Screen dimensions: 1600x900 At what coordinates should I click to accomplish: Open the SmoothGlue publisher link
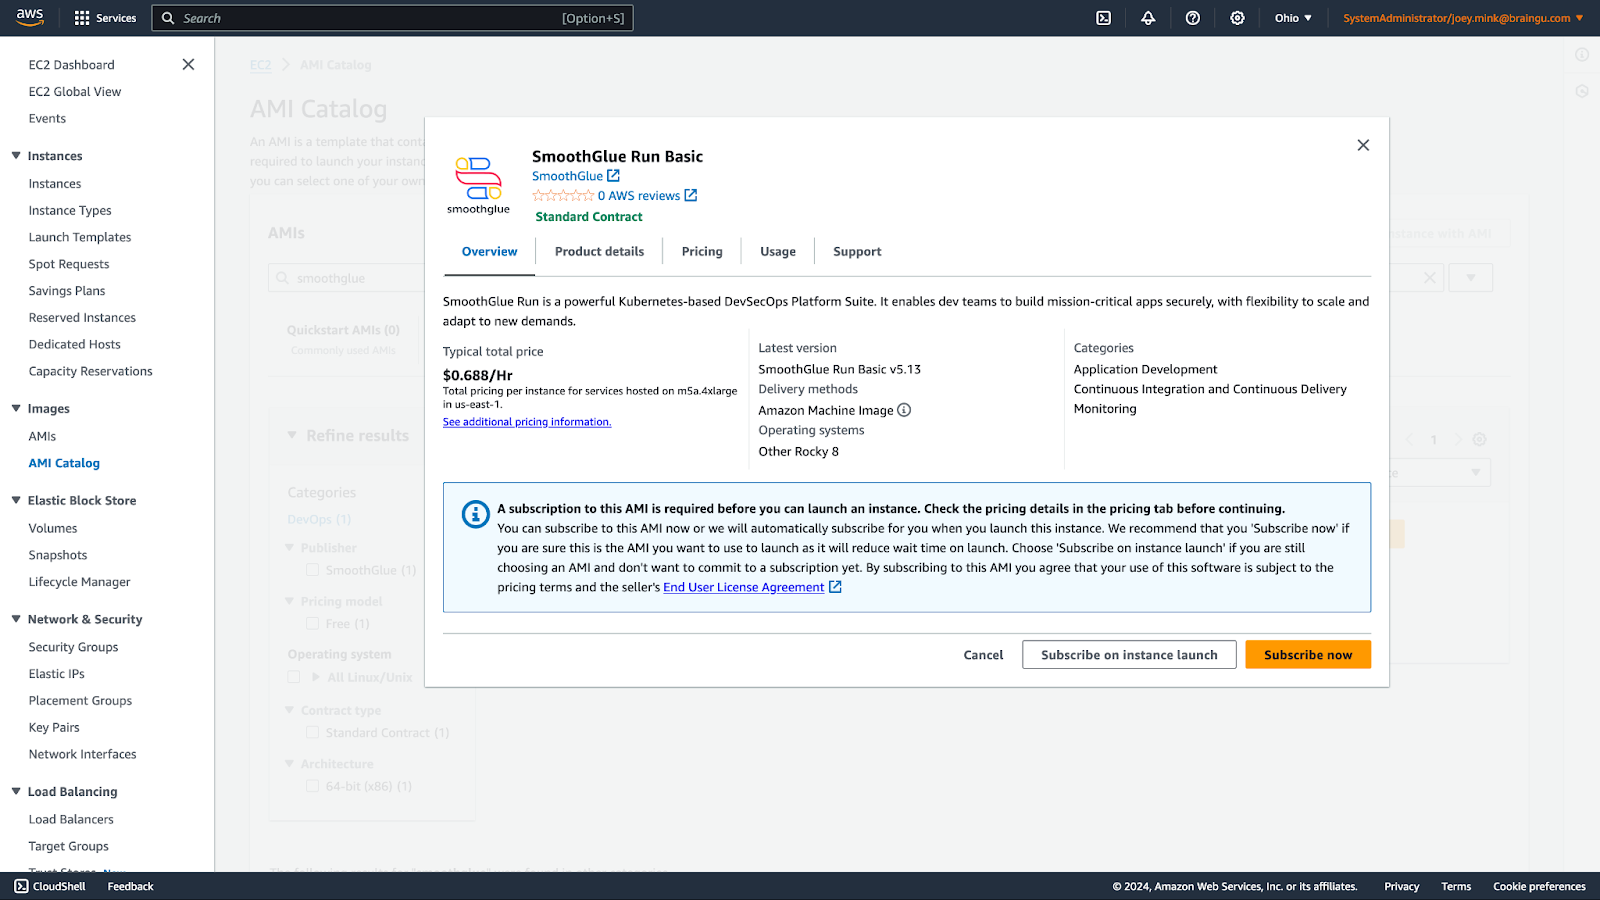[567, 176]
